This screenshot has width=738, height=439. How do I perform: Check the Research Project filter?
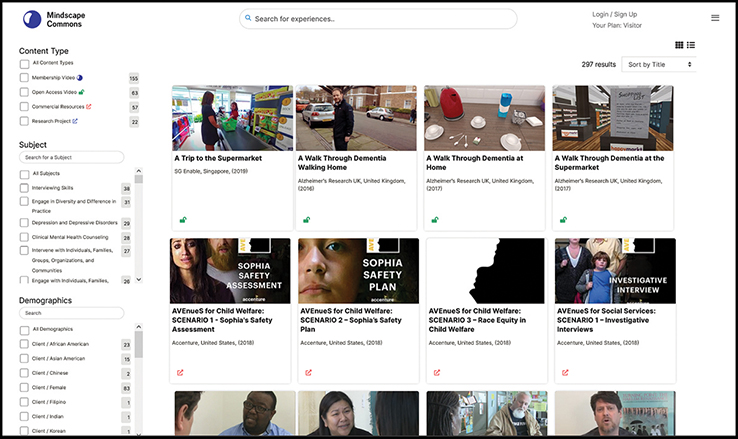point(24,121)
